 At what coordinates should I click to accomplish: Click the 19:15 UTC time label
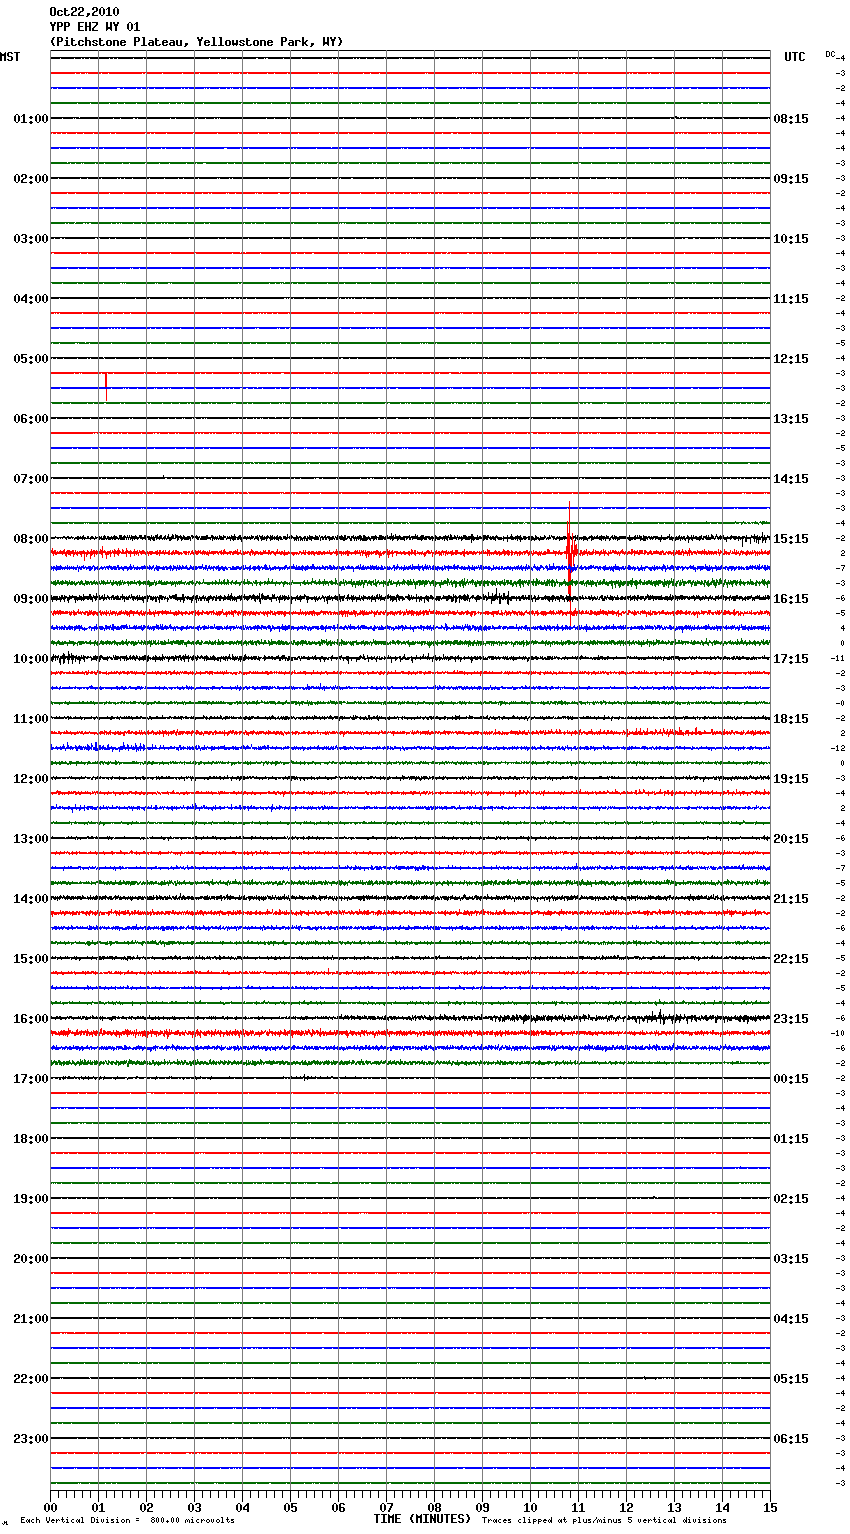(791, 779)
